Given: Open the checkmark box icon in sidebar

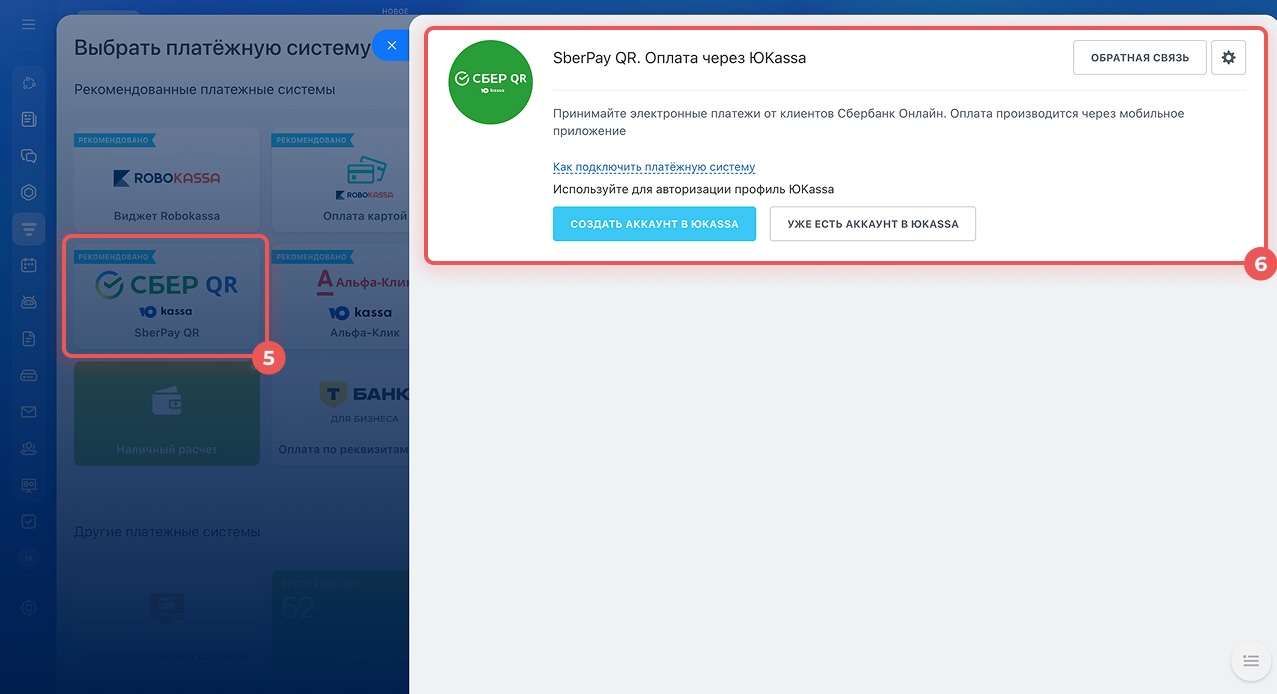Looking at the screenshot, I should click(28, 521).
